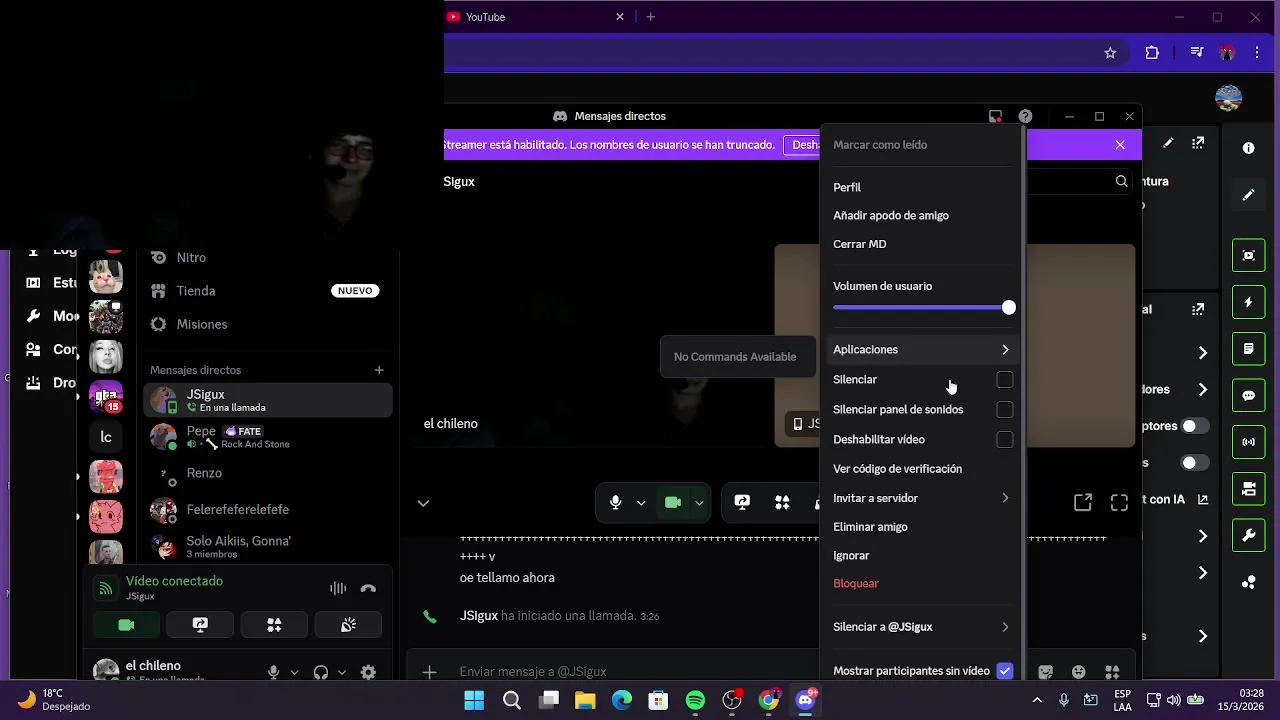Mute microphone in call control bar
Viewport: 1280px width, 720px height.
pyautogui.click(x=616, y=503)
